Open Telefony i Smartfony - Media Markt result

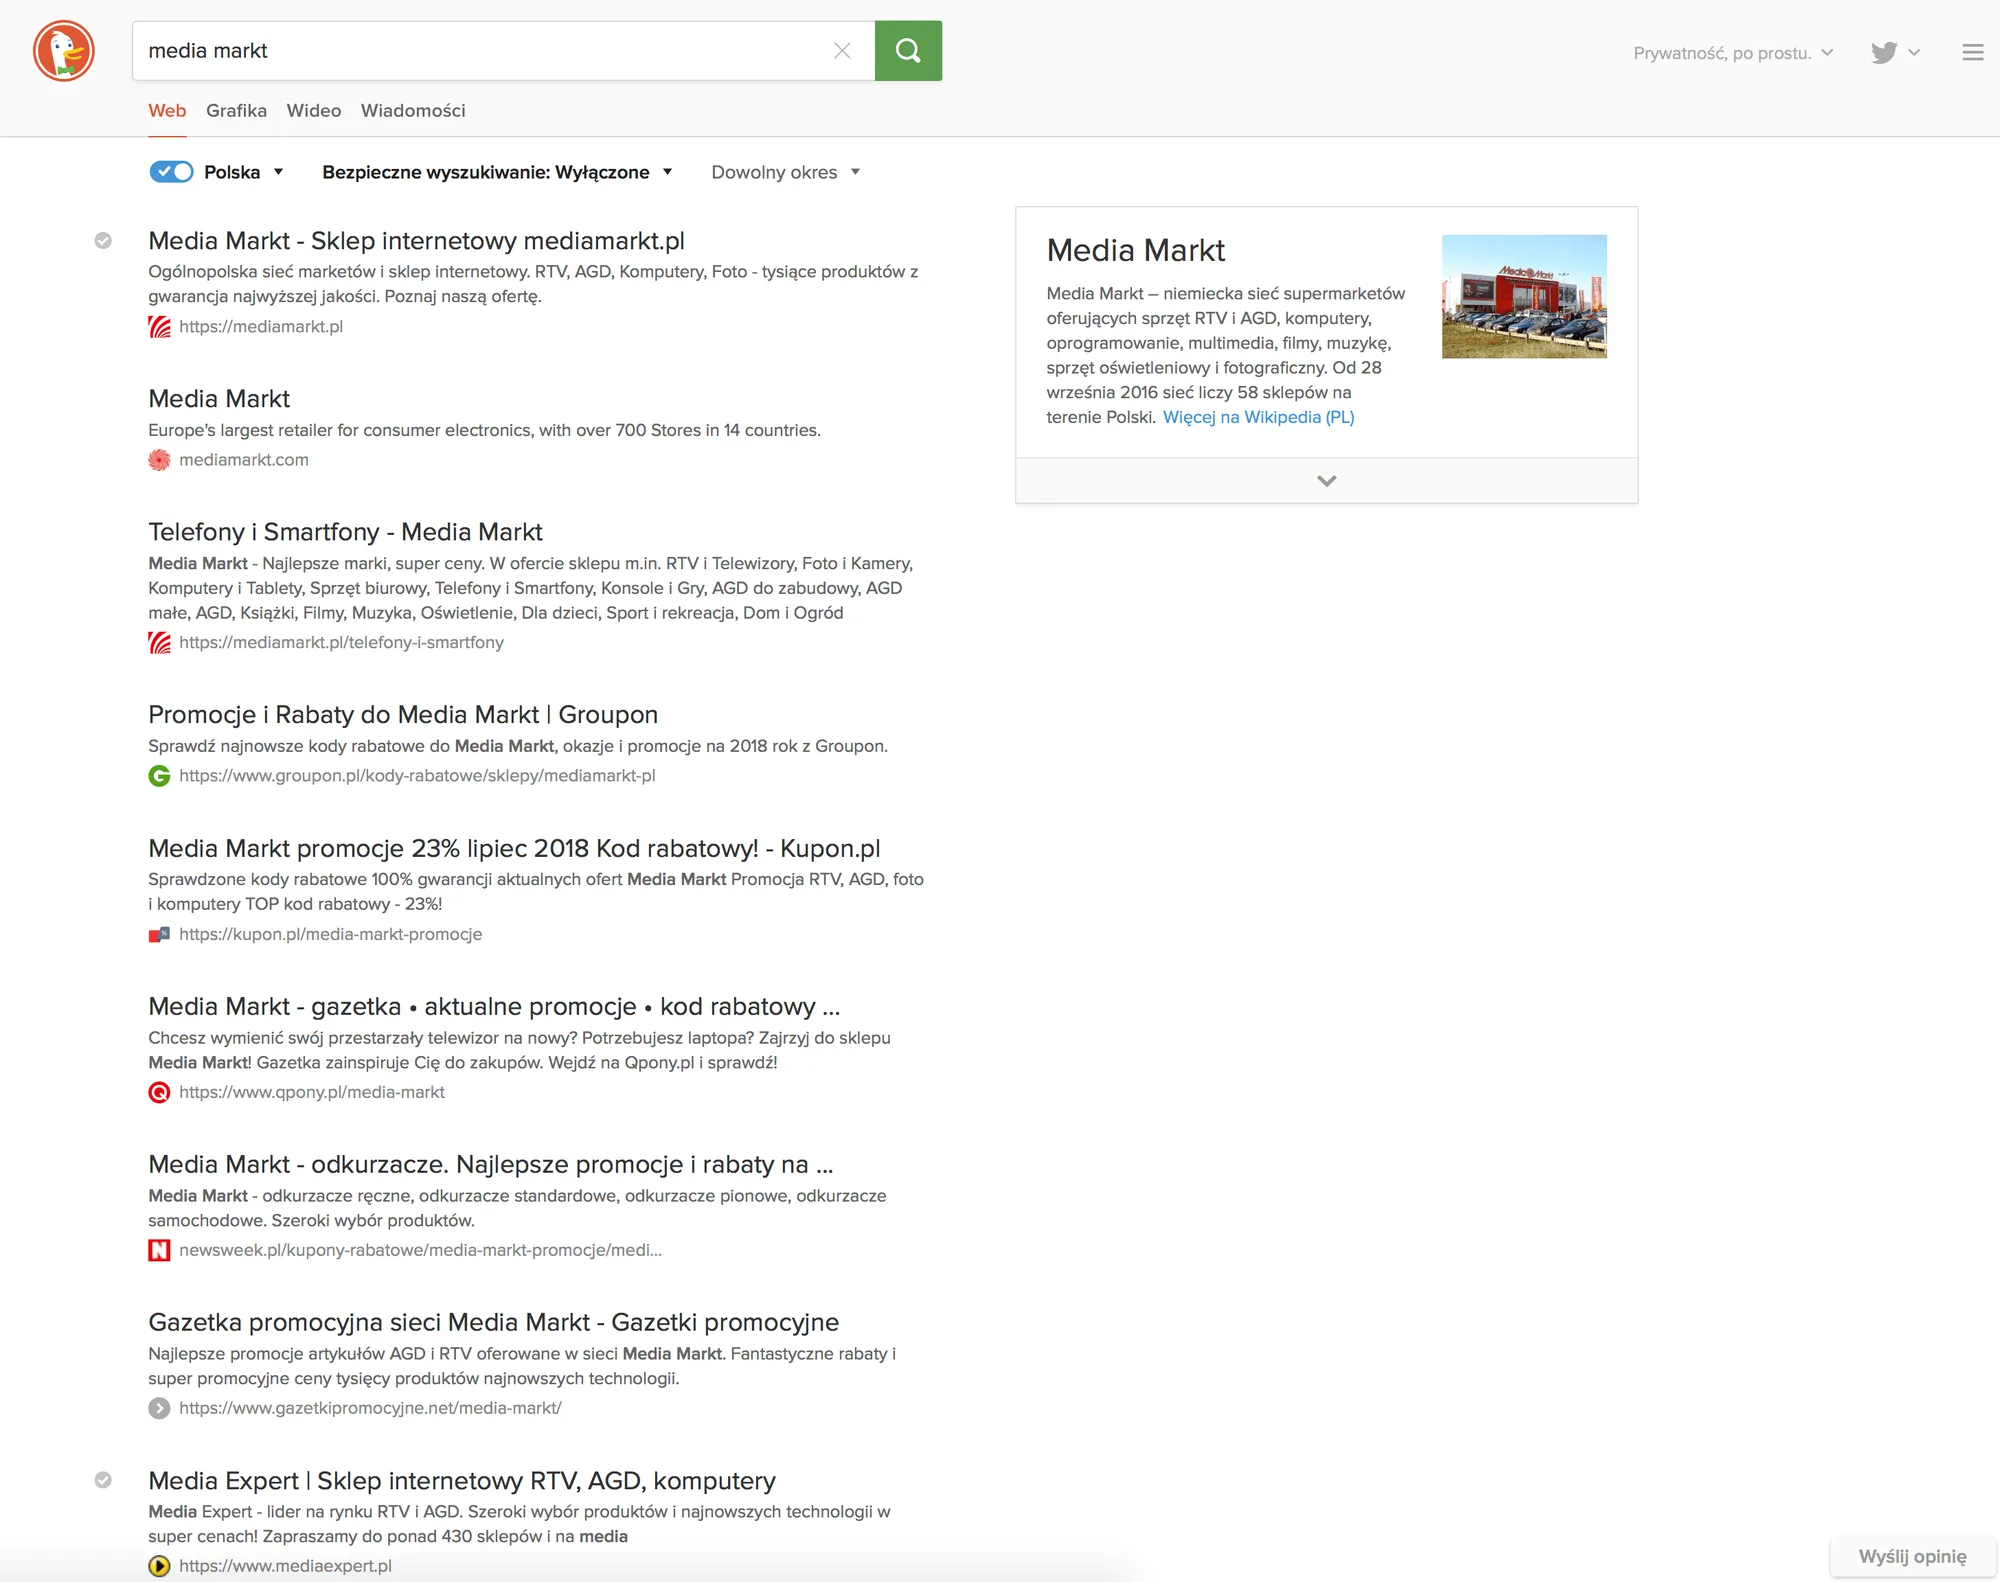click(x=345, y=532)
